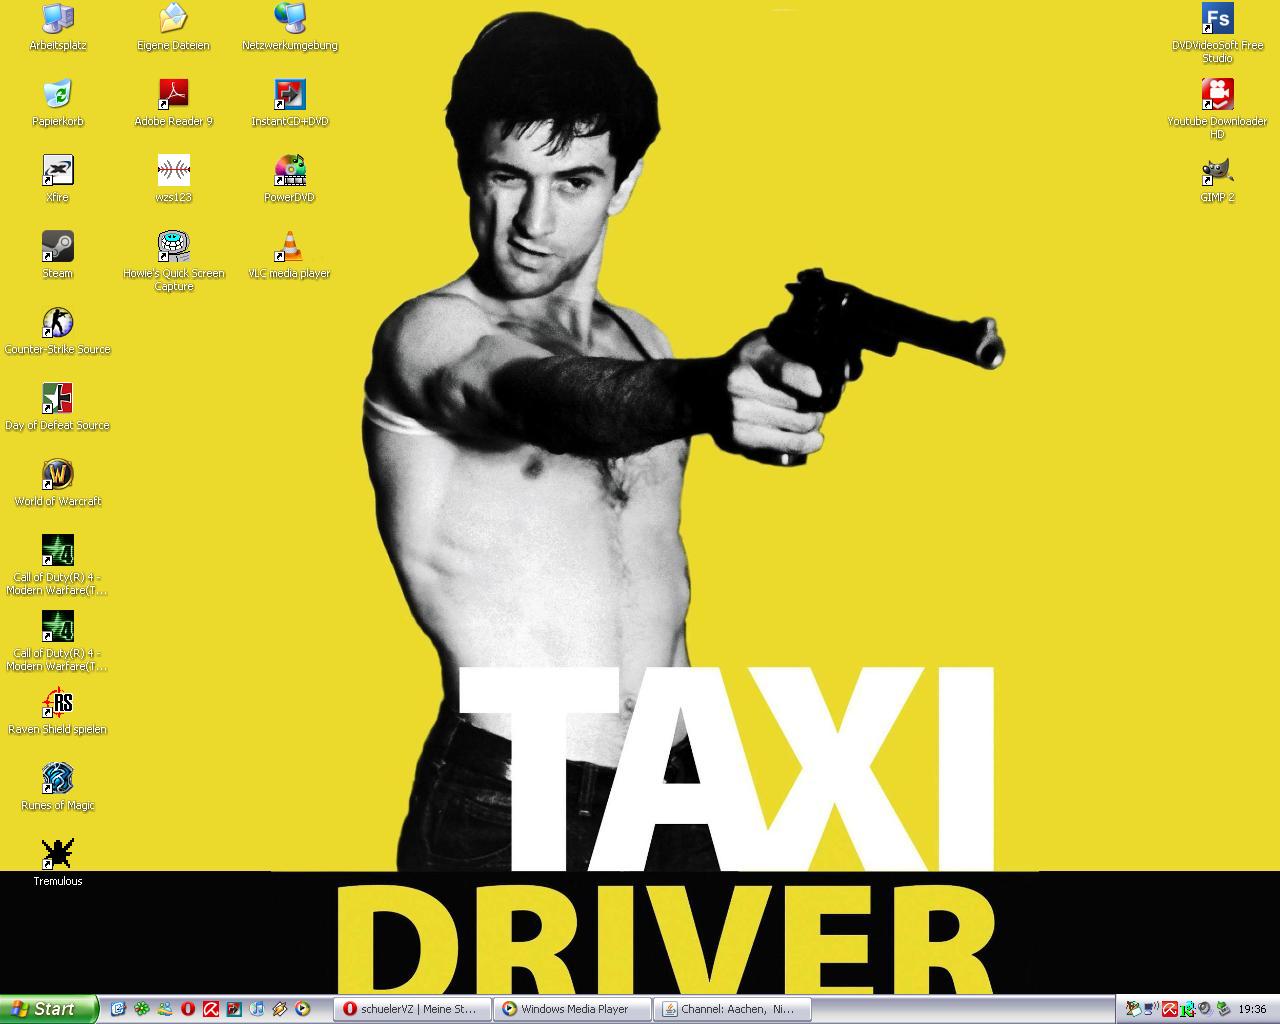Select the upper Call of Duty 4 shortcut

click(57, 564)
